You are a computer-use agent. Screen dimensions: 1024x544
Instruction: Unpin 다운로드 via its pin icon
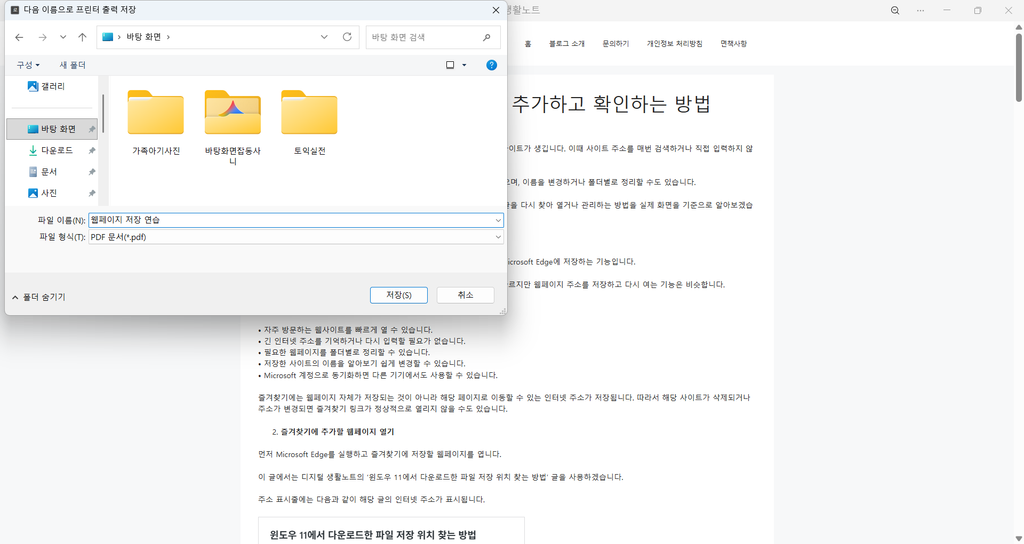(x=91, y=151)
